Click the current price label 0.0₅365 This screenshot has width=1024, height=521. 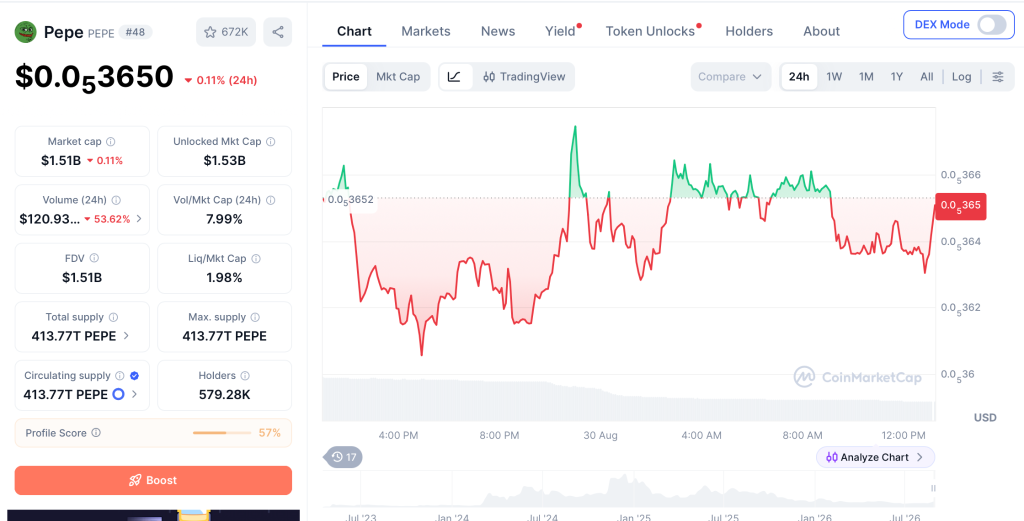point(960,206)
